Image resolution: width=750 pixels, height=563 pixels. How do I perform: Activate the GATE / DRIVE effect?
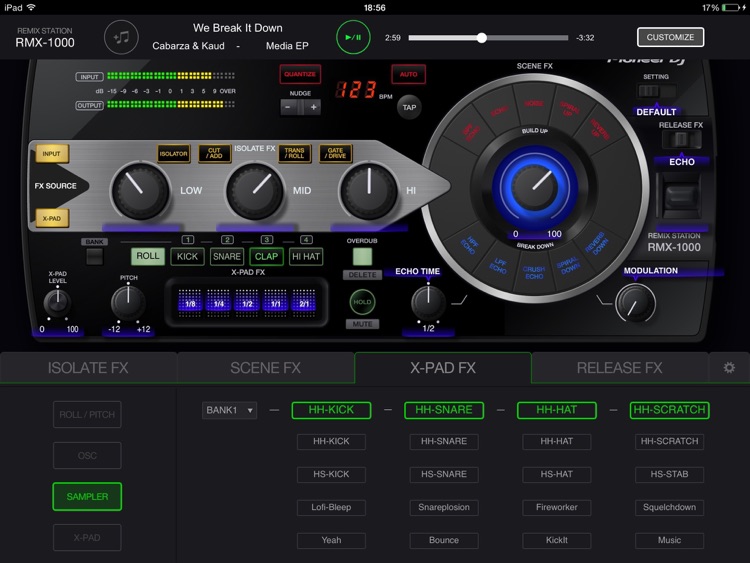click(336, 154)
